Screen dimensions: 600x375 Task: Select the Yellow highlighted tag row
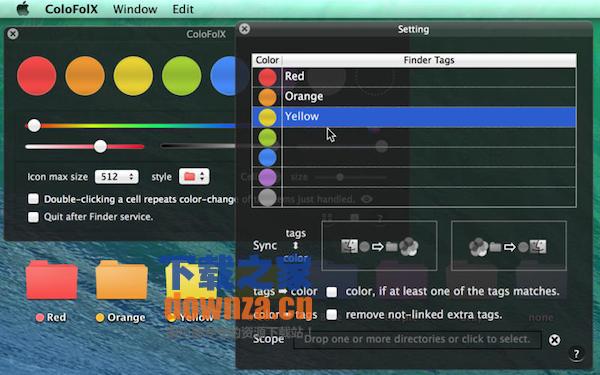click(414, 117)
